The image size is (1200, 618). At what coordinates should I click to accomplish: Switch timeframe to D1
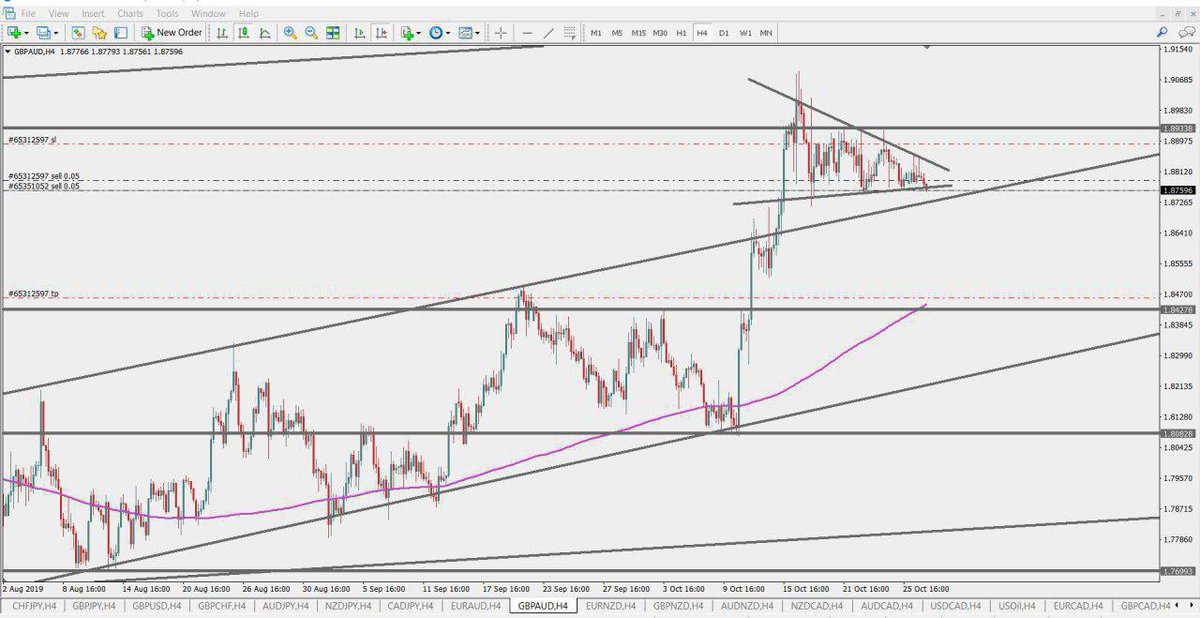tap(724, 33)
